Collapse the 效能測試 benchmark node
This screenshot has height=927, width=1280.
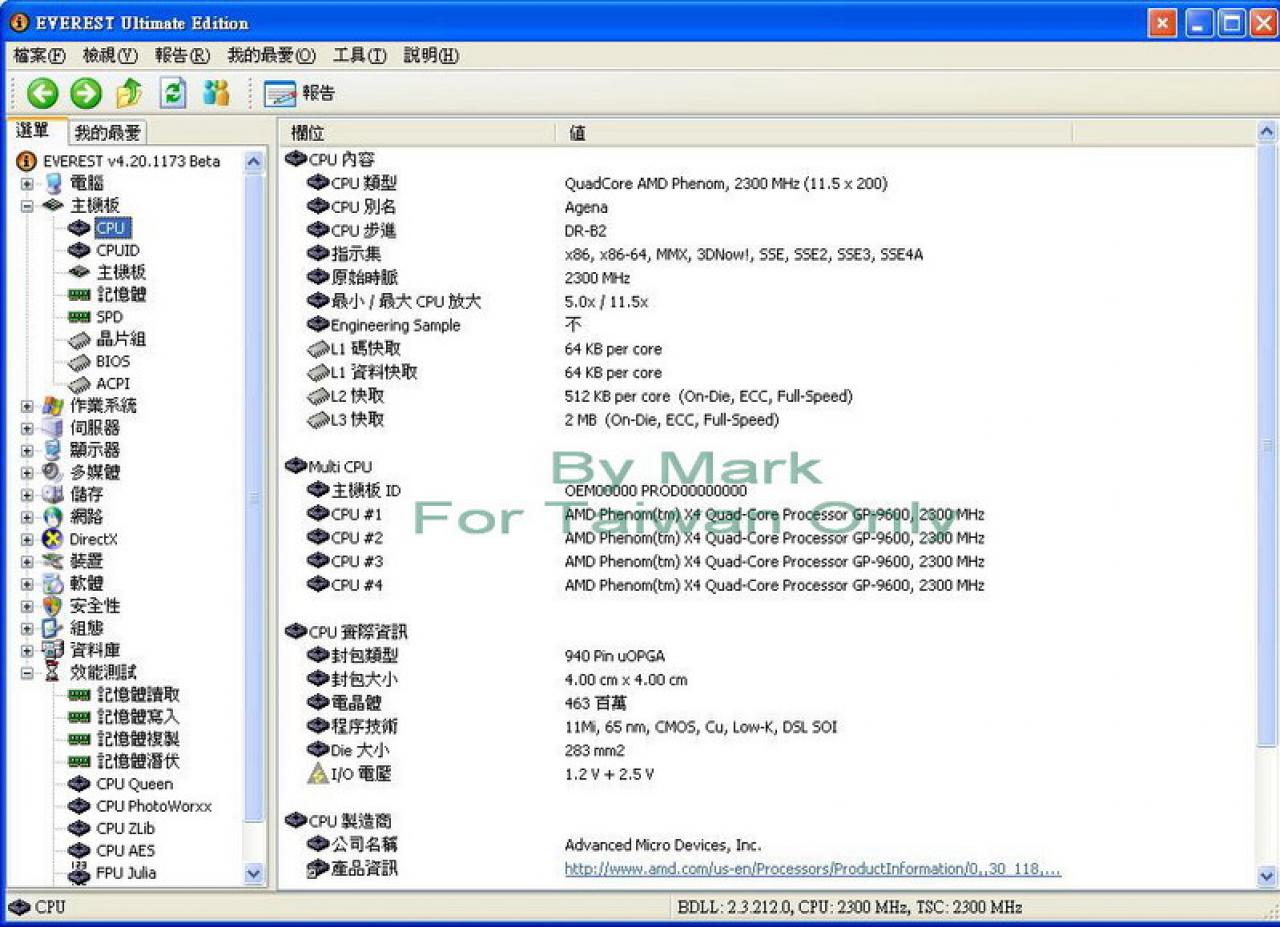point(27,673)
